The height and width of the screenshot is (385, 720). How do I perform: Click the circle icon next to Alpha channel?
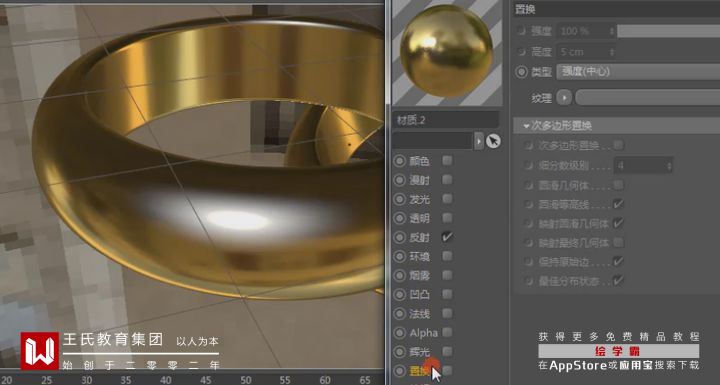click(x=400, y=333)
